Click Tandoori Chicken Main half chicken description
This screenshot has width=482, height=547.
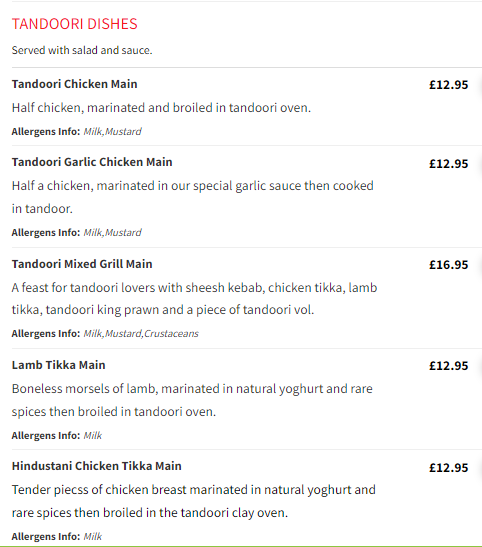coord(161,108)
